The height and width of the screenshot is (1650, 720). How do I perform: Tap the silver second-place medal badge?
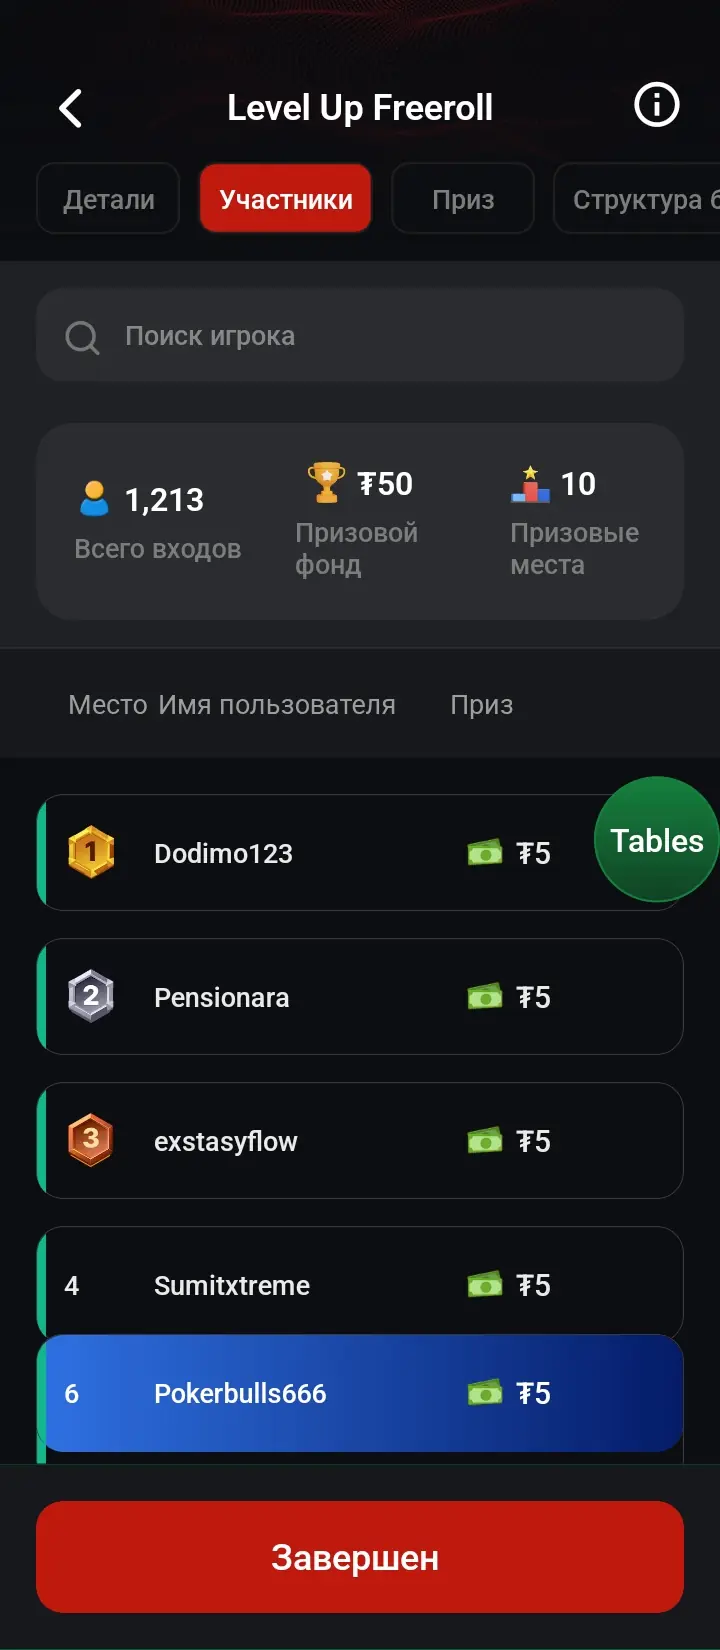click(91, 996)
